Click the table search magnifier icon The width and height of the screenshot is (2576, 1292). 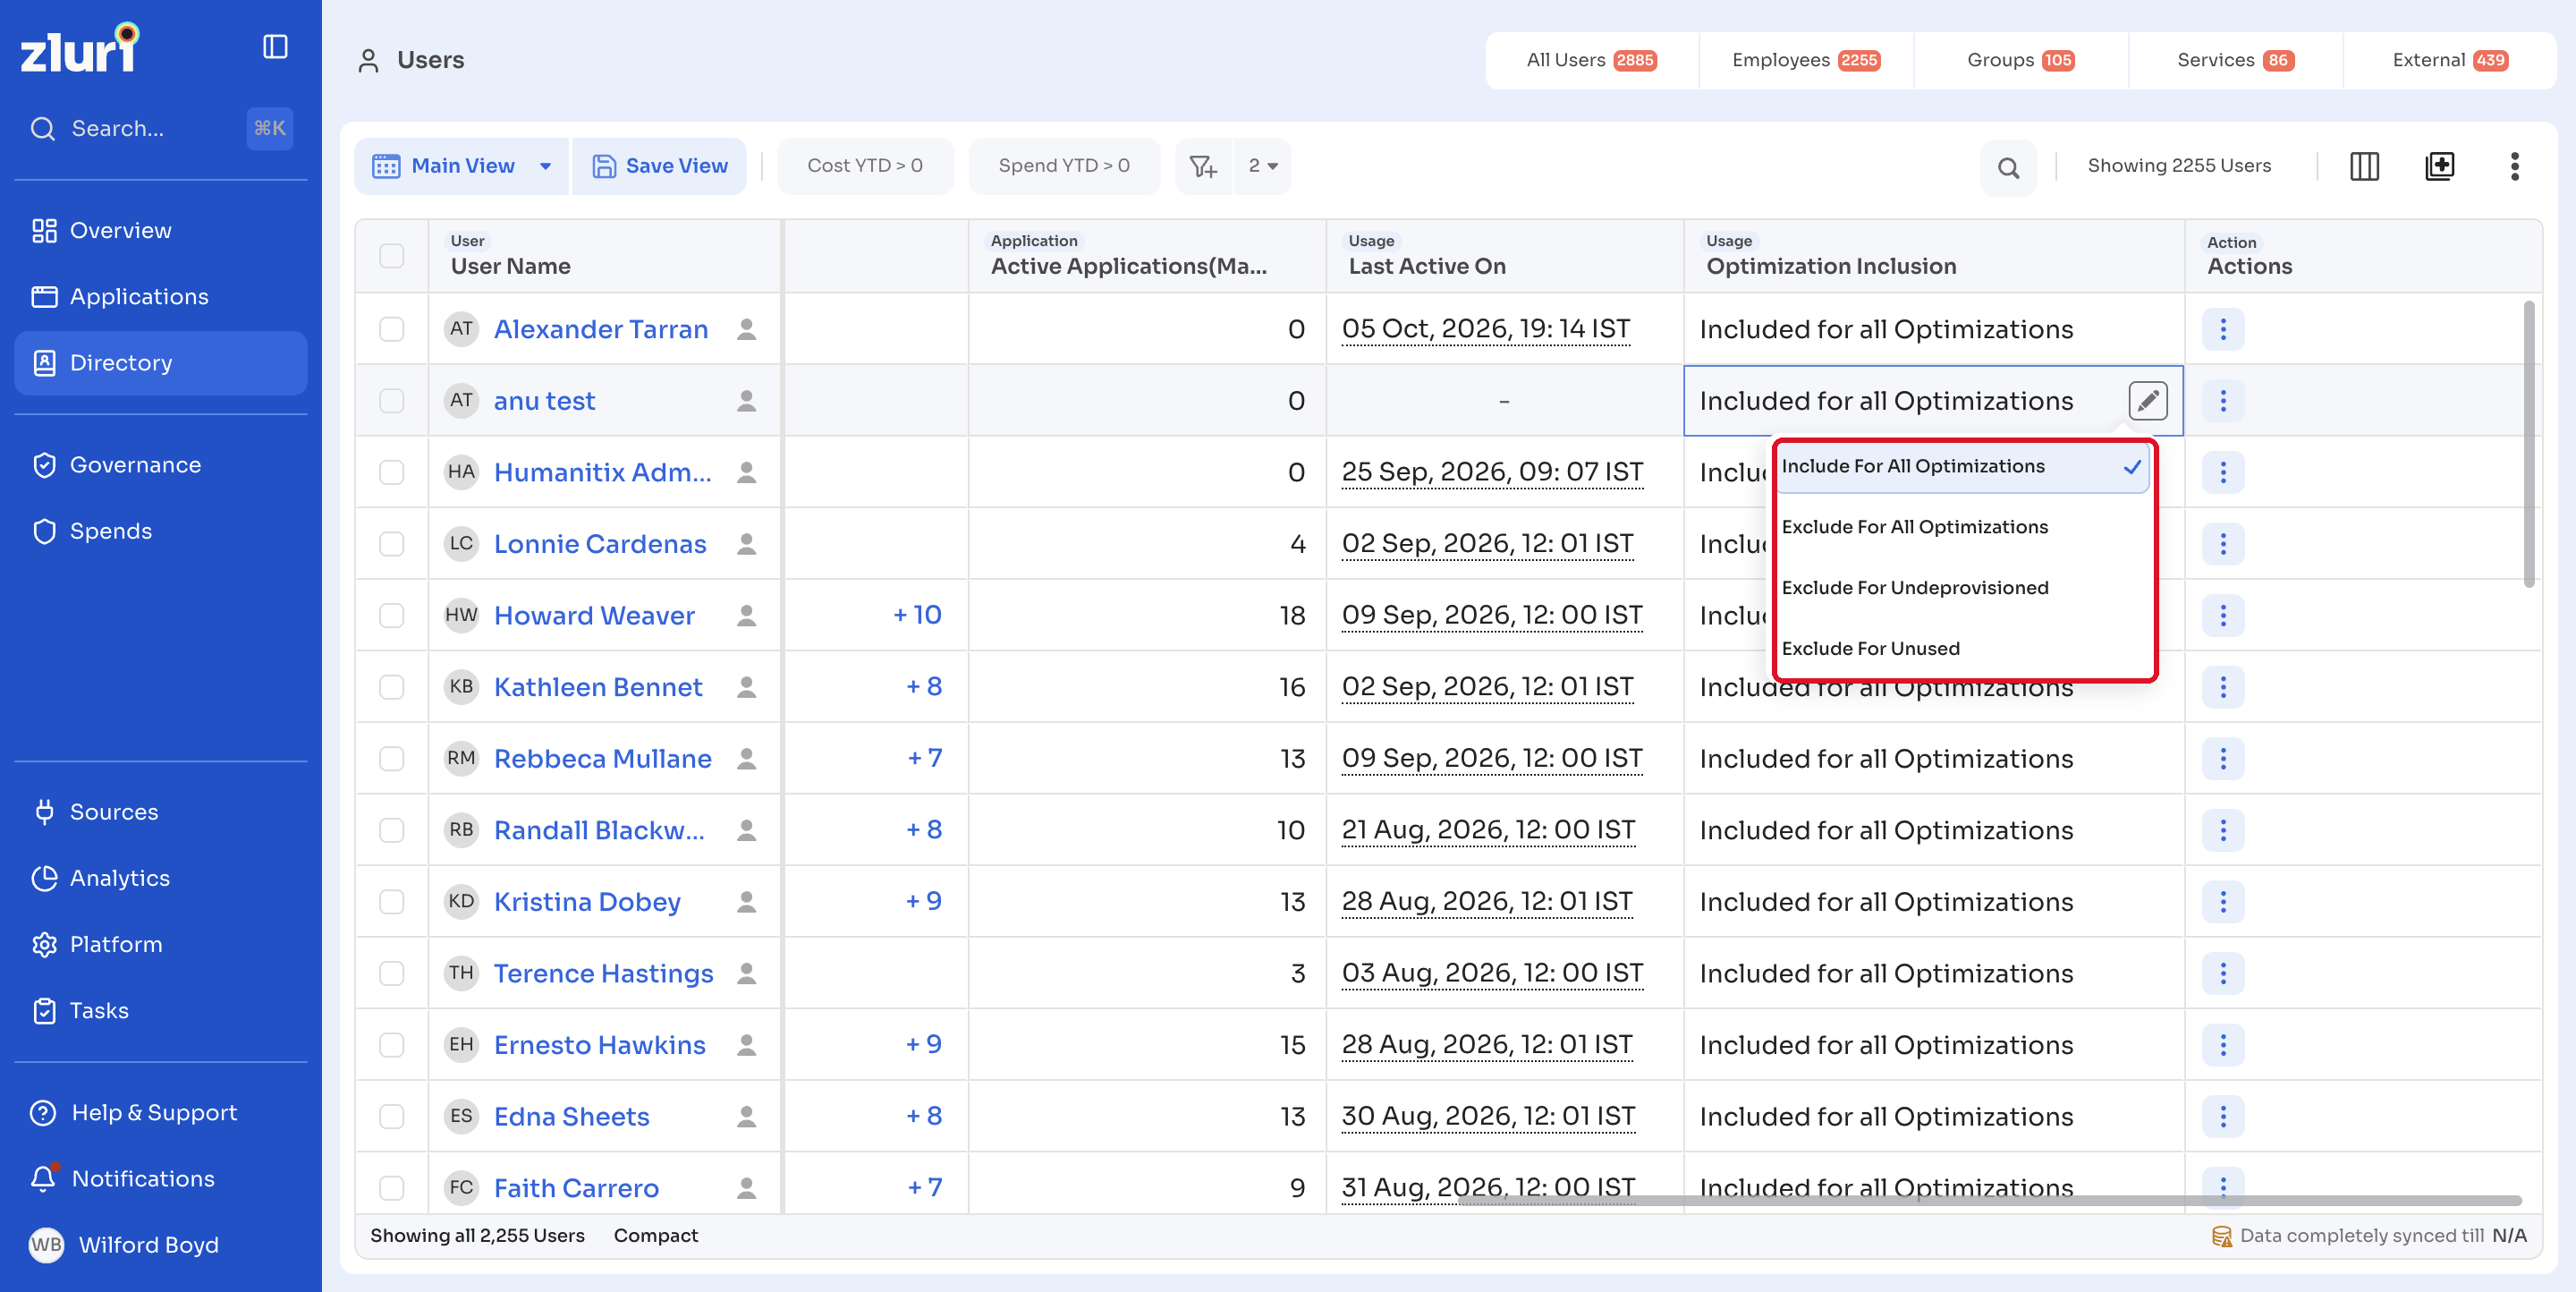(x=2008, y=167)
